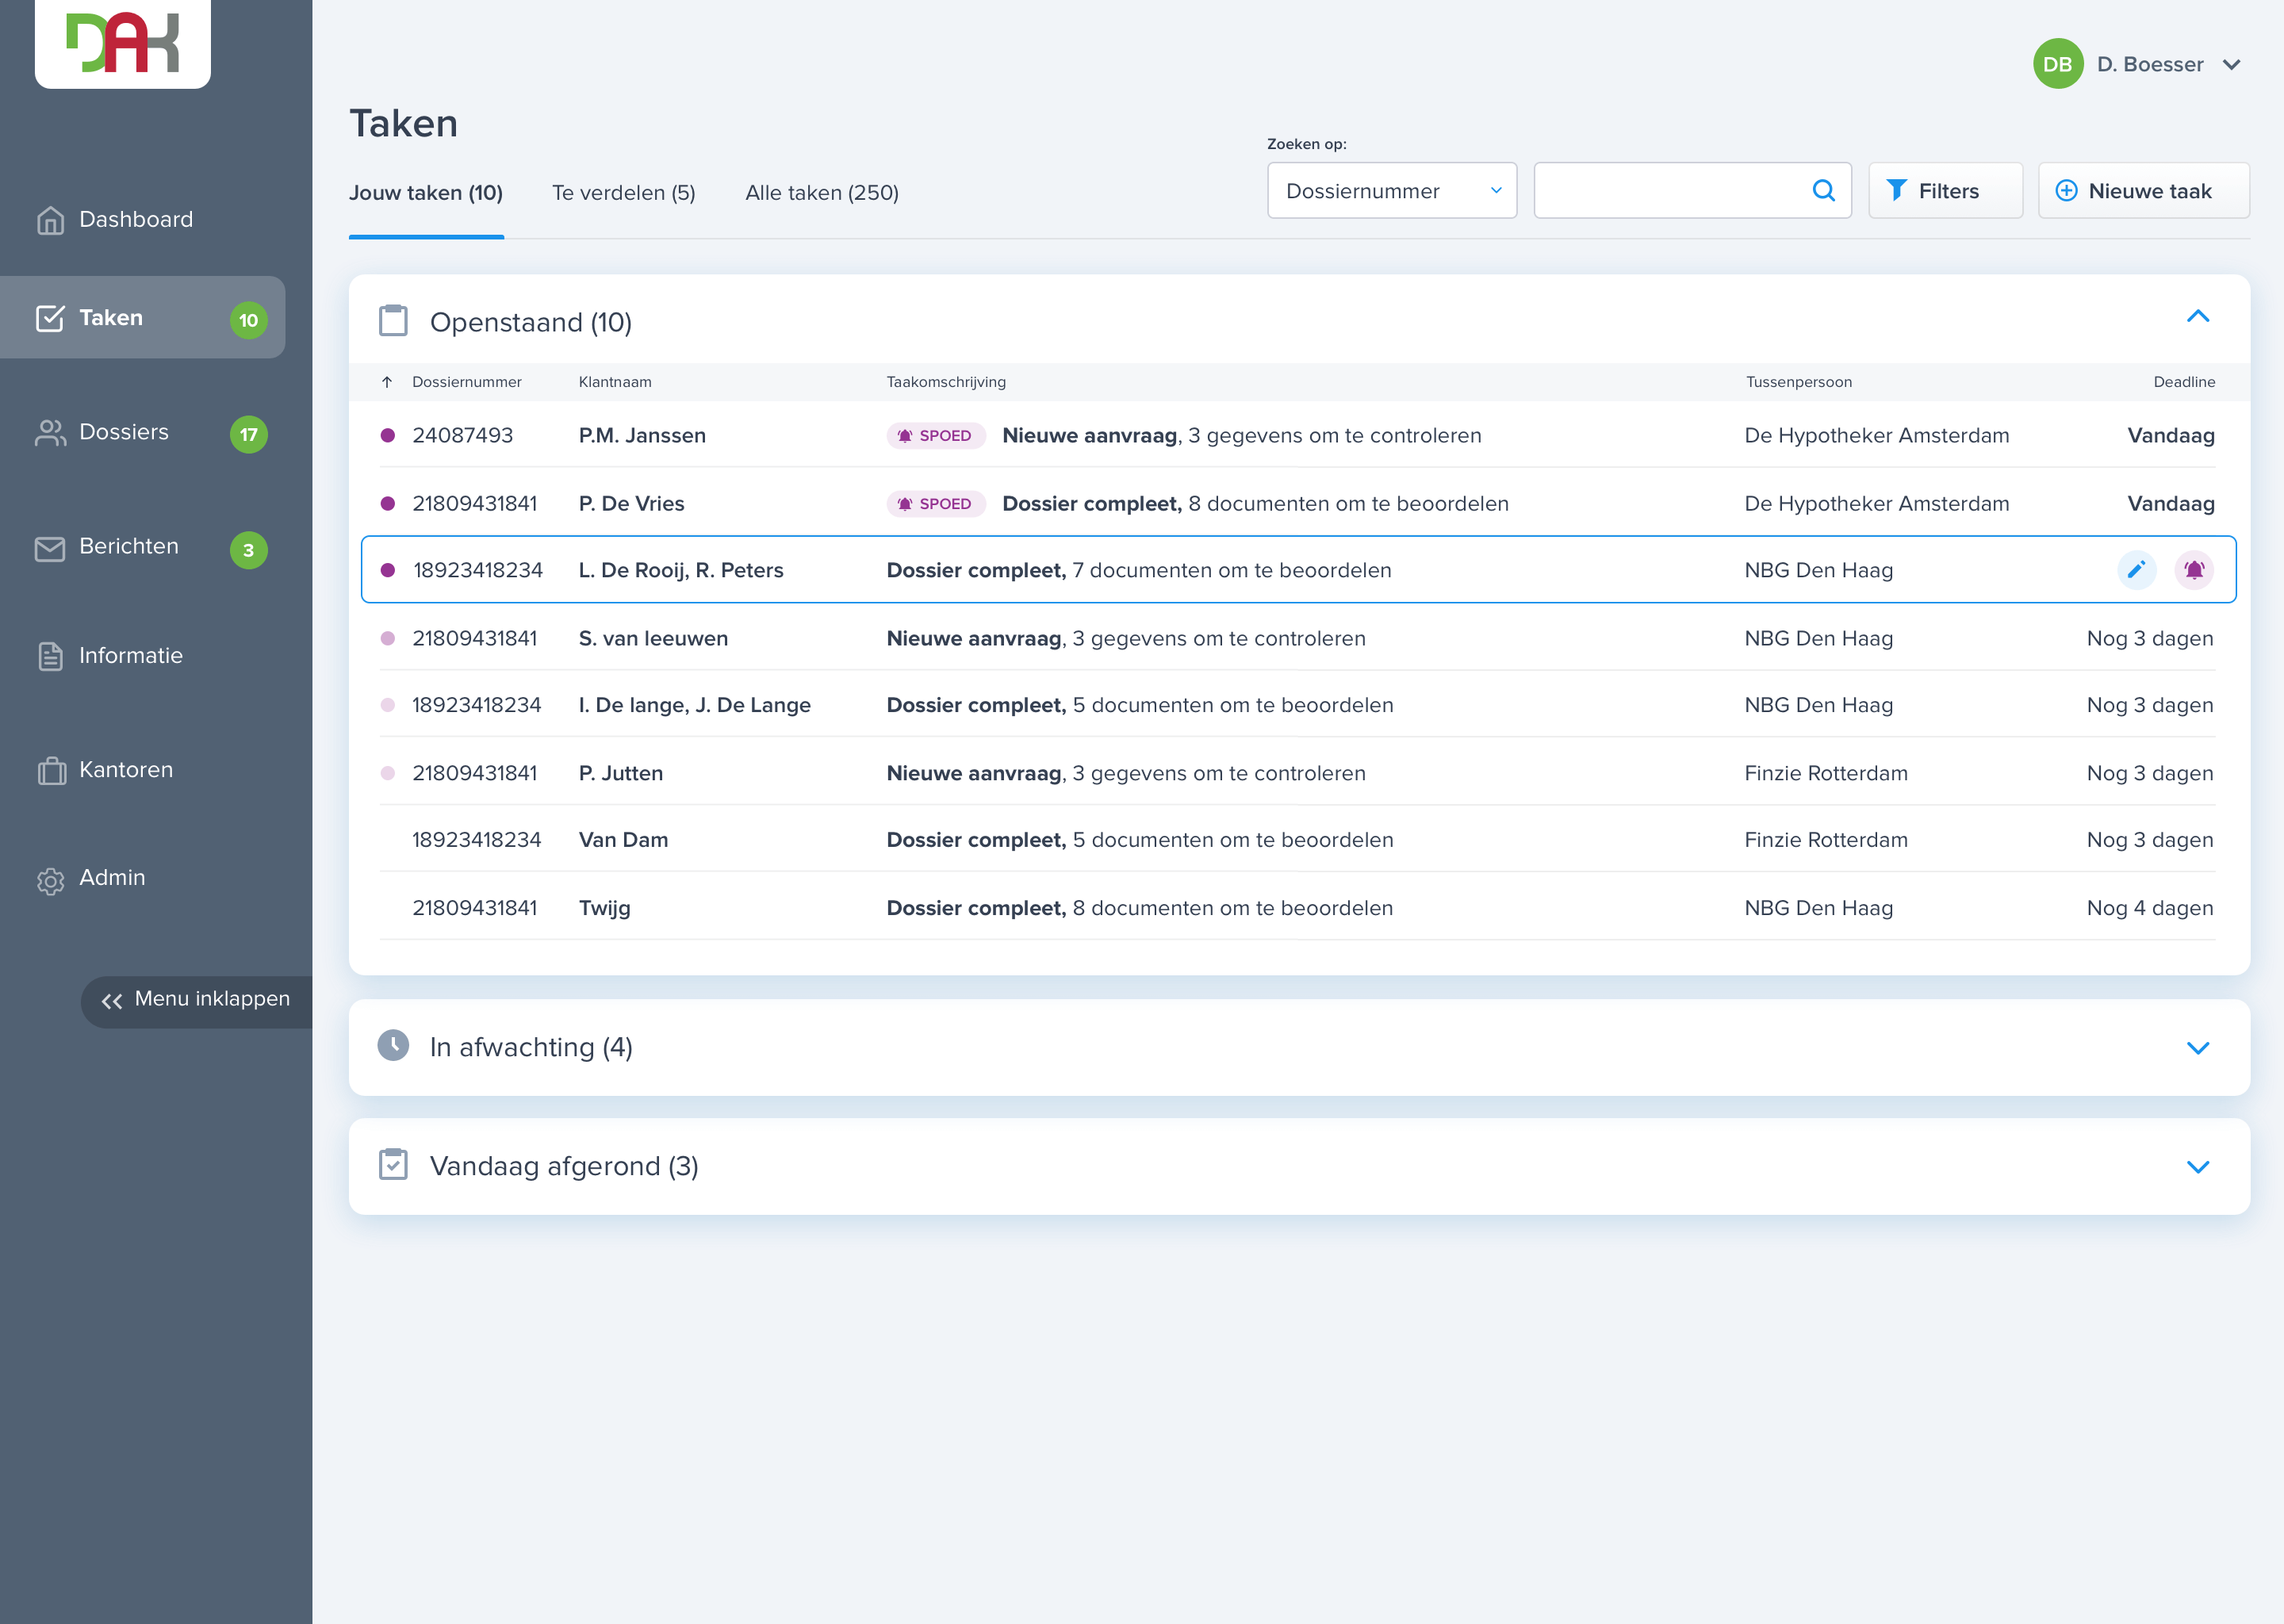2284x1624 pixels.
Task: Click the purple urgent bell icon on highlighted row
Action: [2194, 570]
